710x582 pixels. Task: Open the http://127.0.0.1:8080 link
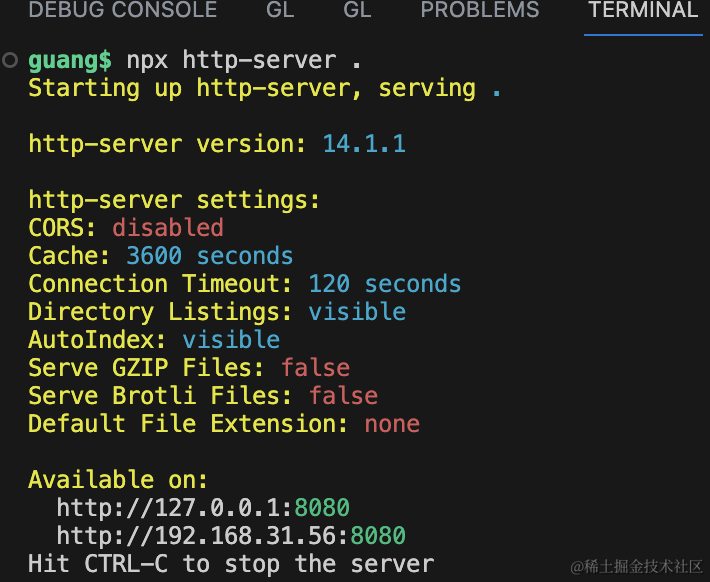click(x=203, y=507)
